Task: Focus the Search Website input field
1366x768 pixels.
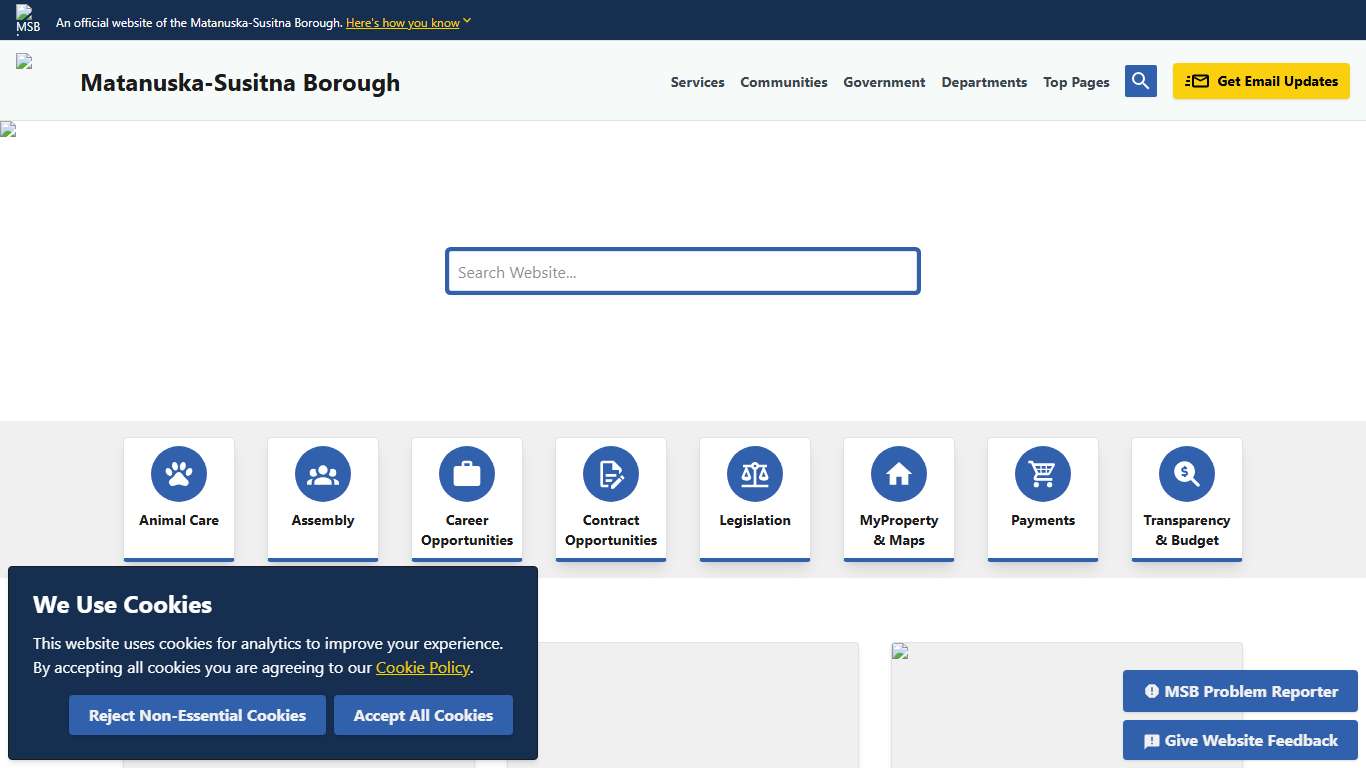Action: point(682,272)
